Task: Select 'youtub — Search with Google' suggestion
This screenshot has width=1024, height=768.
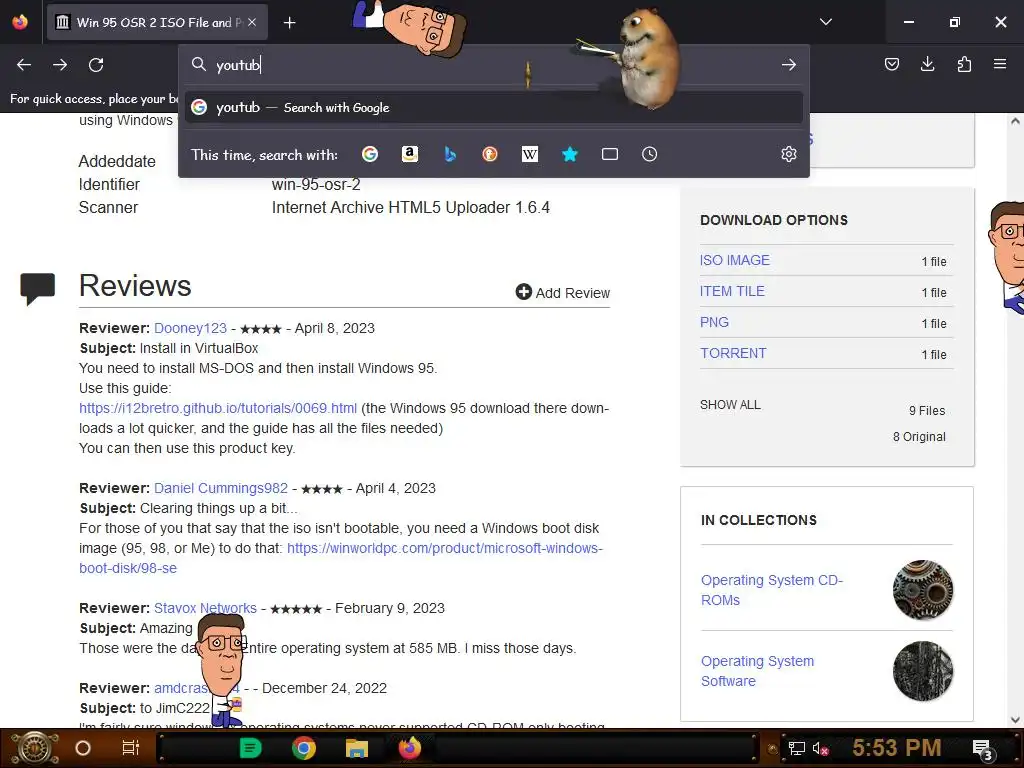Action: (493, 107)
